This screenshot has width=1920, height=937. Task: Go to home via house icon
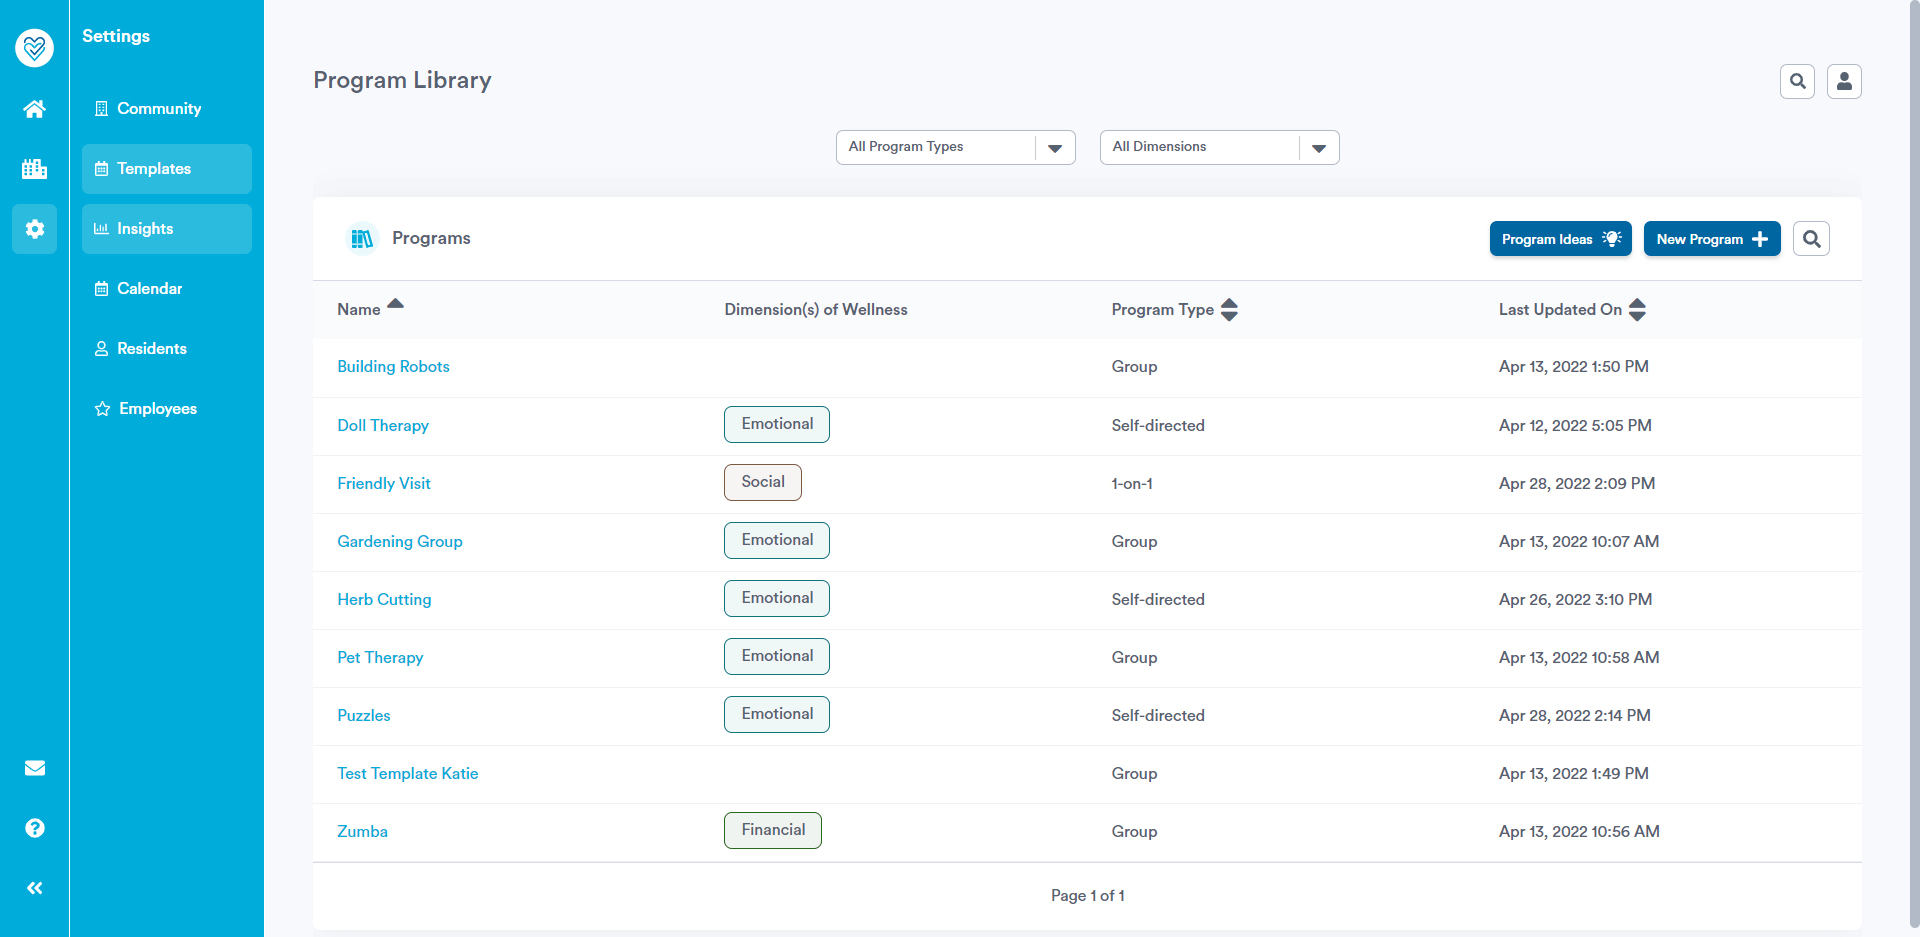pyautogui.click(x=34, y=109)
